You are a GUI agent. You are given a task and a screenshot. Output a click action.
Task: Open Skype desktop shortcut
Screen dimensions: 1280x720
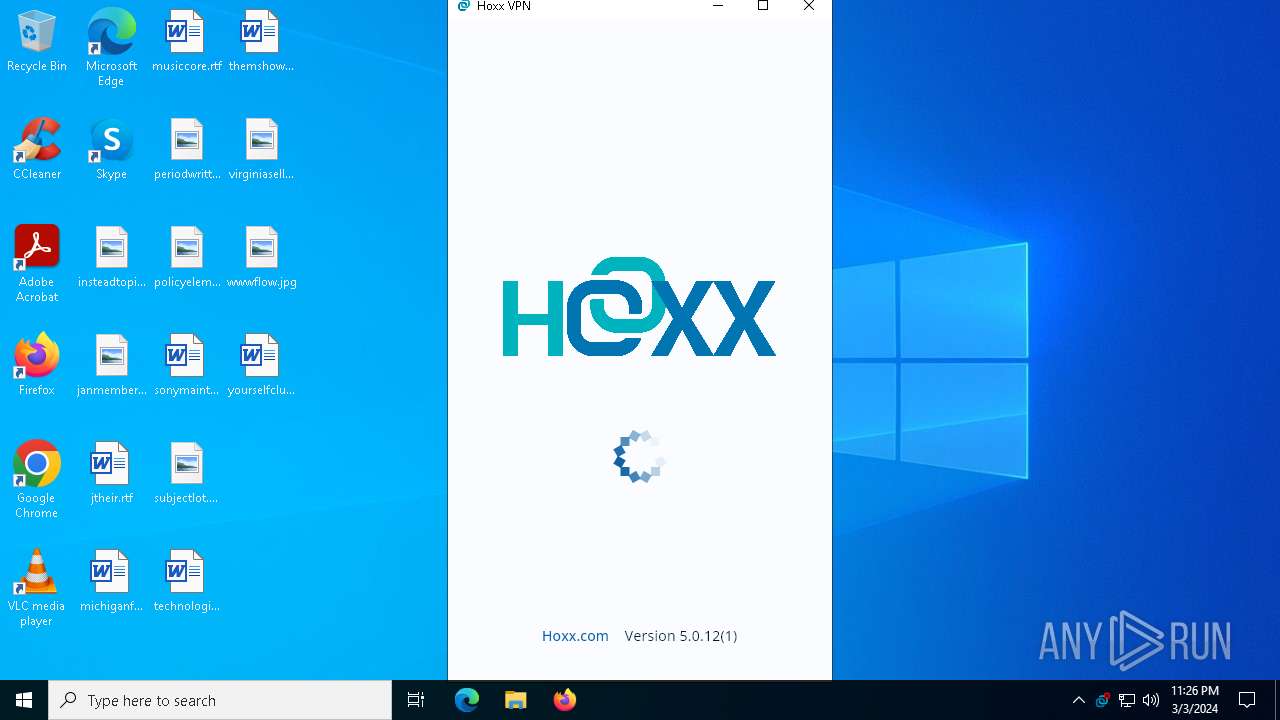[x=111, y=149]
